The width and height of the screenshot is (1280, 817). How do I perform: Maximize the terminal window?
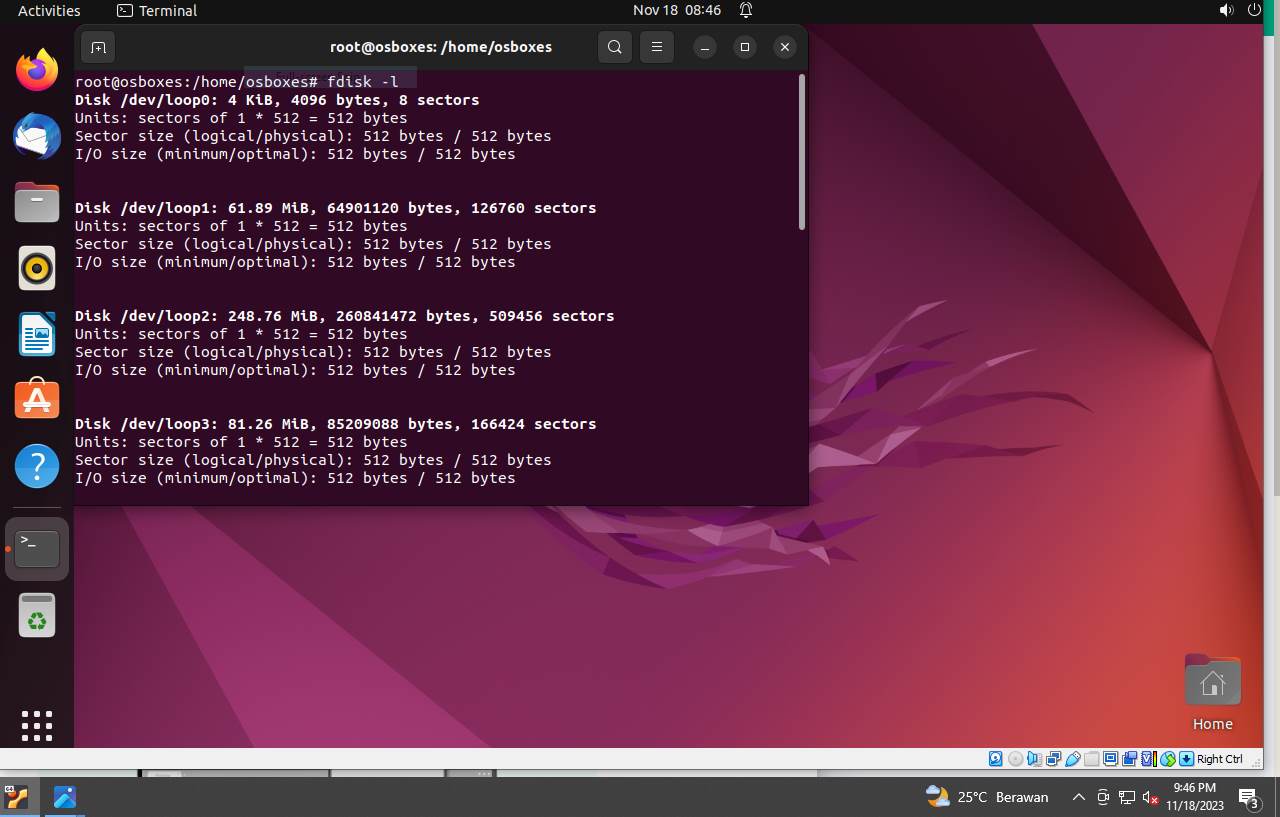click(744, 47)
